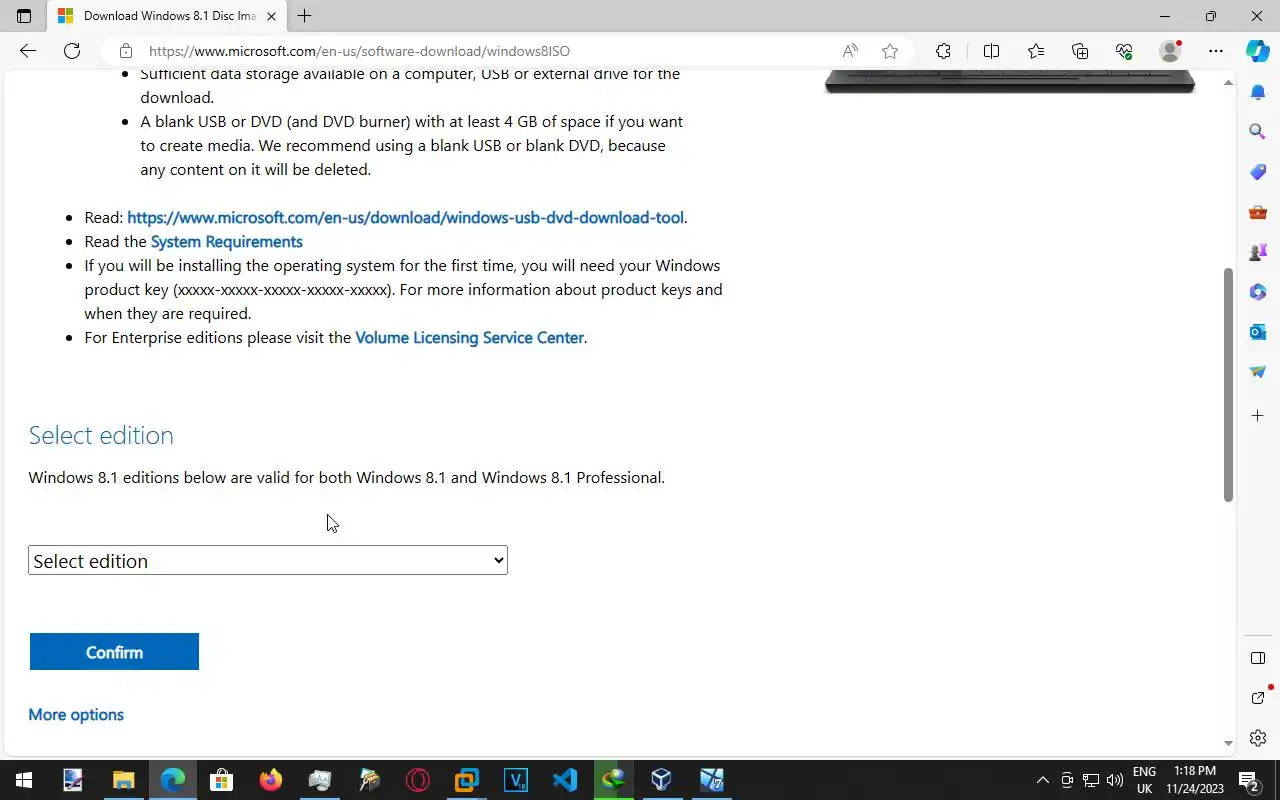Open the Windows Start menu
1280x800 pixels.
(24, 780)
